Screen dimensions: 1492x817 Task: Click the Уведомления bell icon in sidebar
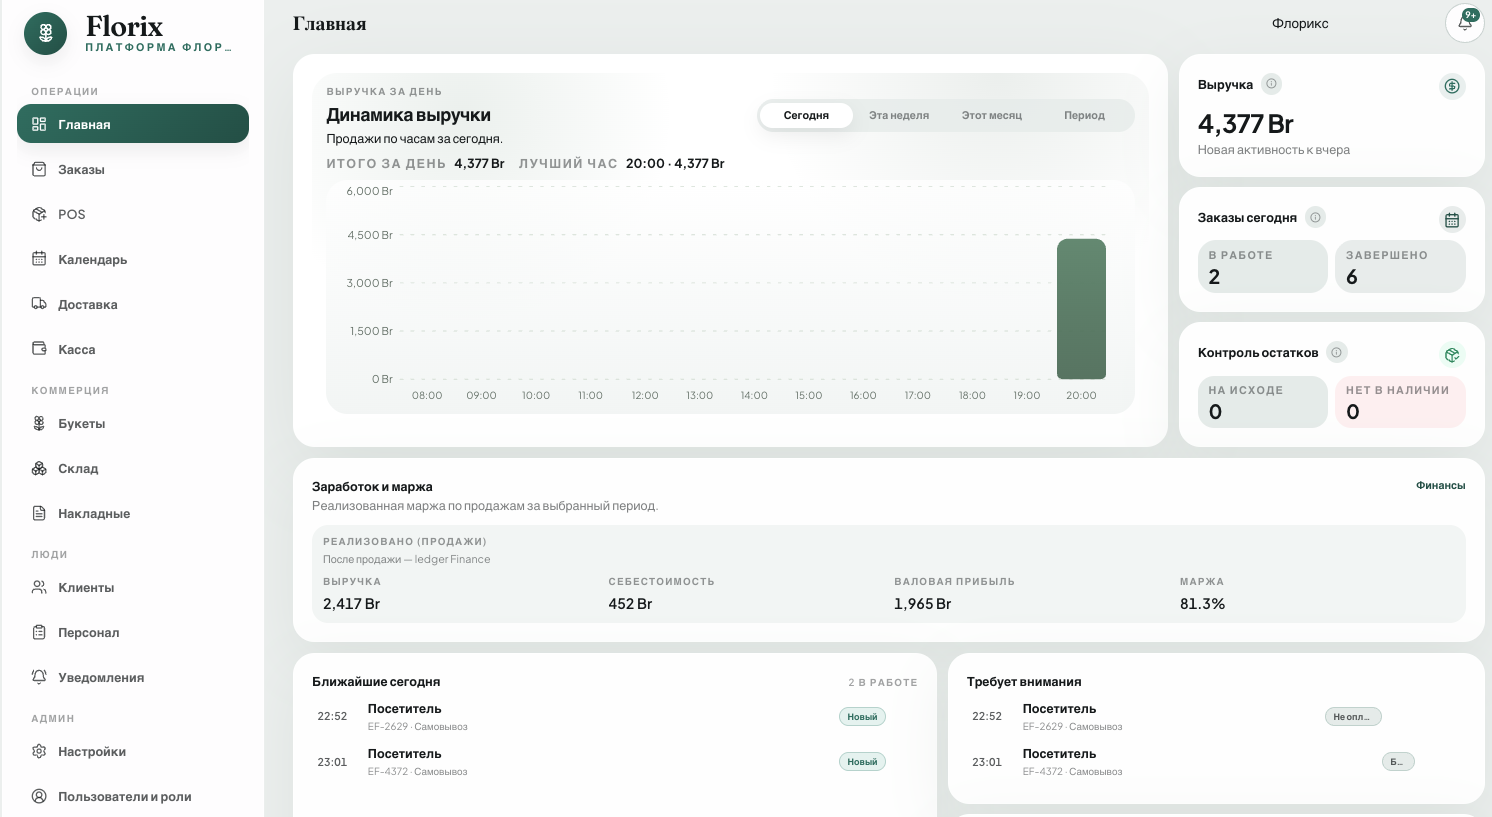pyautogui.click(x=39, y=677)
